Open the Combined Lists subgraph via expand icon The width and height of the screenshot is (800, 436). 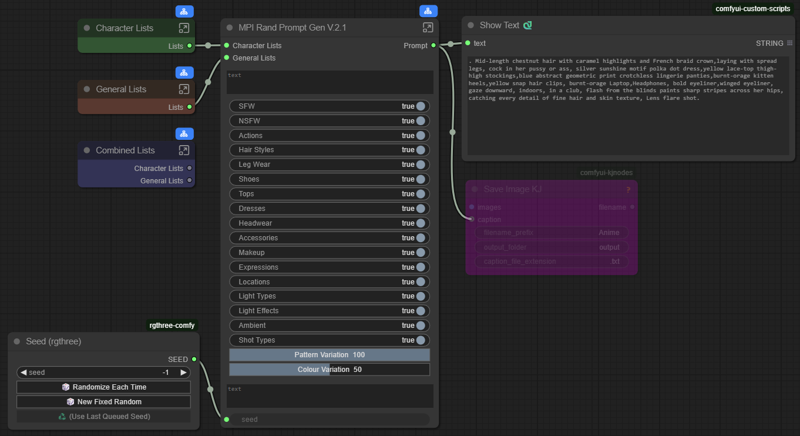183,151
